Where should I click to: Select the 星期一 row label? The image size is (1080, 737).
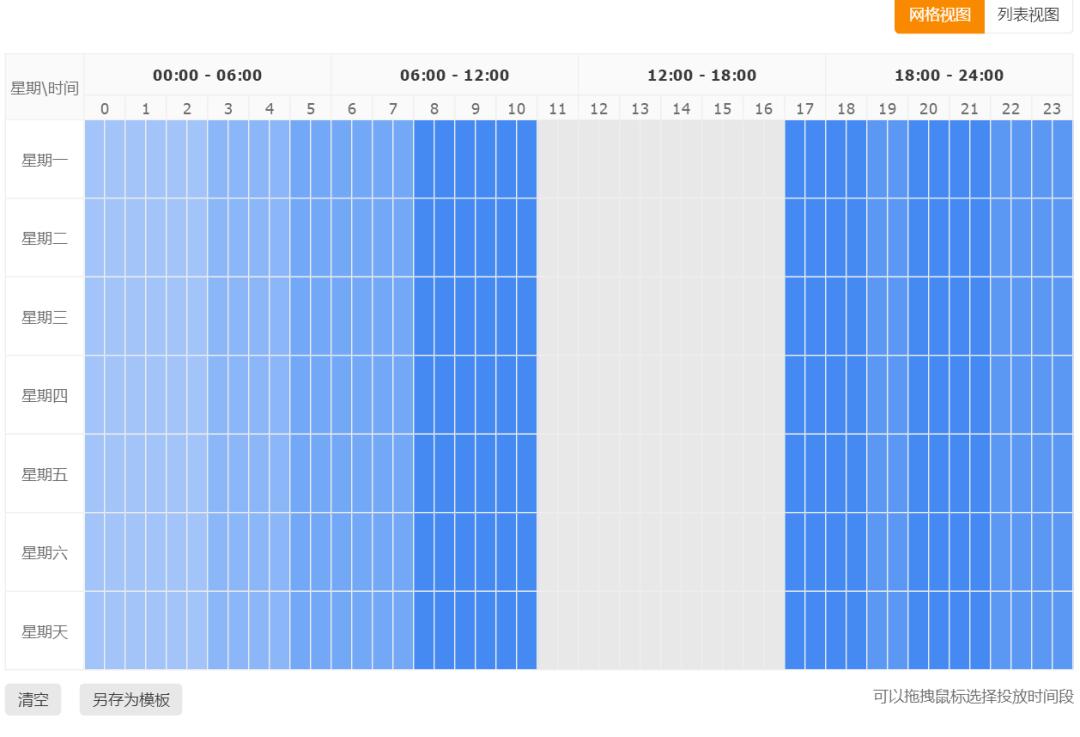(45, 159)
